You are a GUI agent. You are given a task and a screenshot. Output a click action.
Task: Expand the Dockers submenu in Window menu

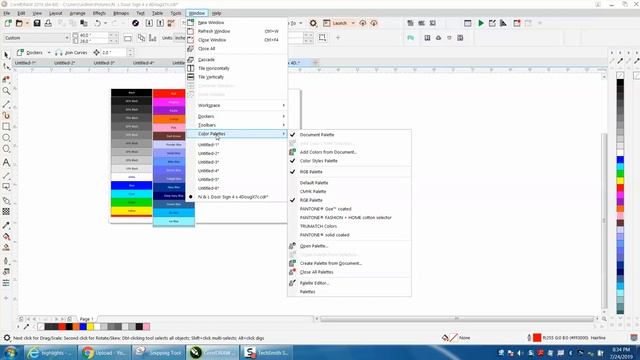click(x=237, y=116)
